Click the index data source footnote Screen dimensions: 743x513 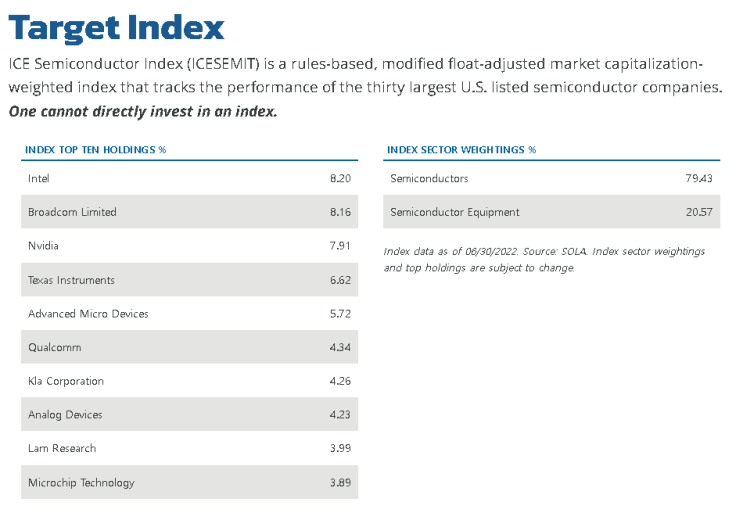544,260
